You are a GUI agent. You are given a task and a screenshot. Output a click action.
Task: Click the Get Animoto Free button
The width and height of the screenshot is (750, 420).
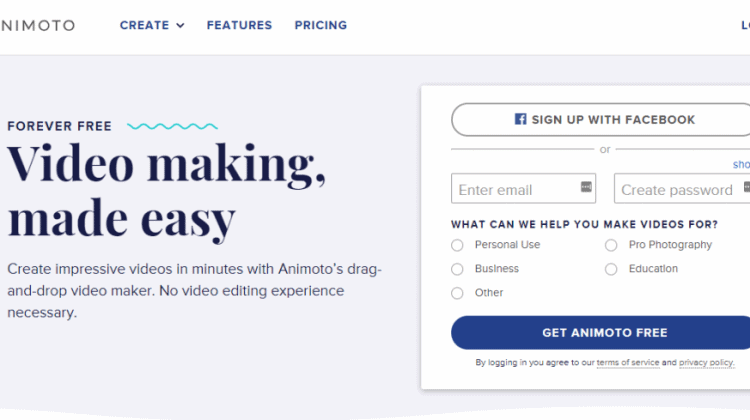click(601, 332)
